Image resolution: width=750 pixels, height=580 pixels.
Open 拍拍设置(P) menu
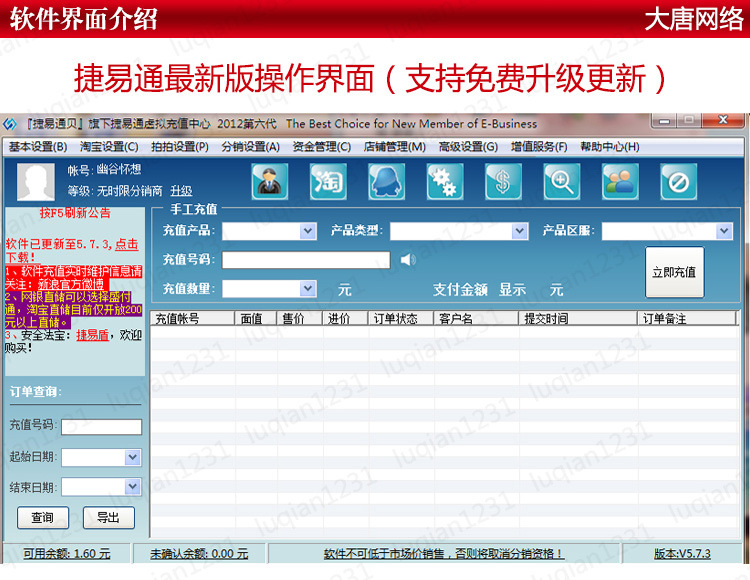pyautogui.click(x=180, y=147)
